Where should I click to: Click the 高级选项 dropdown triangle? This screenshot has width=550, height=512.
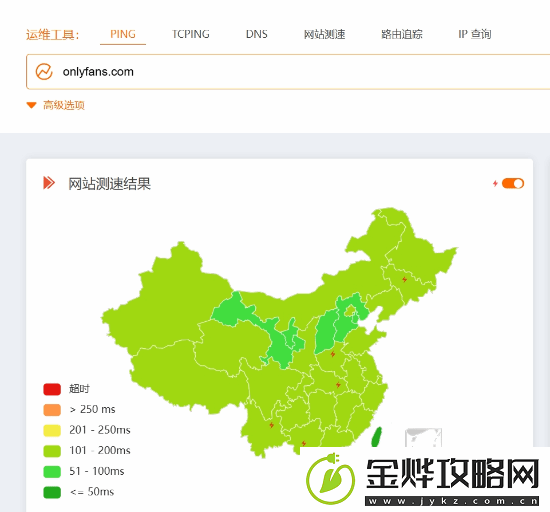click(32, 105)
